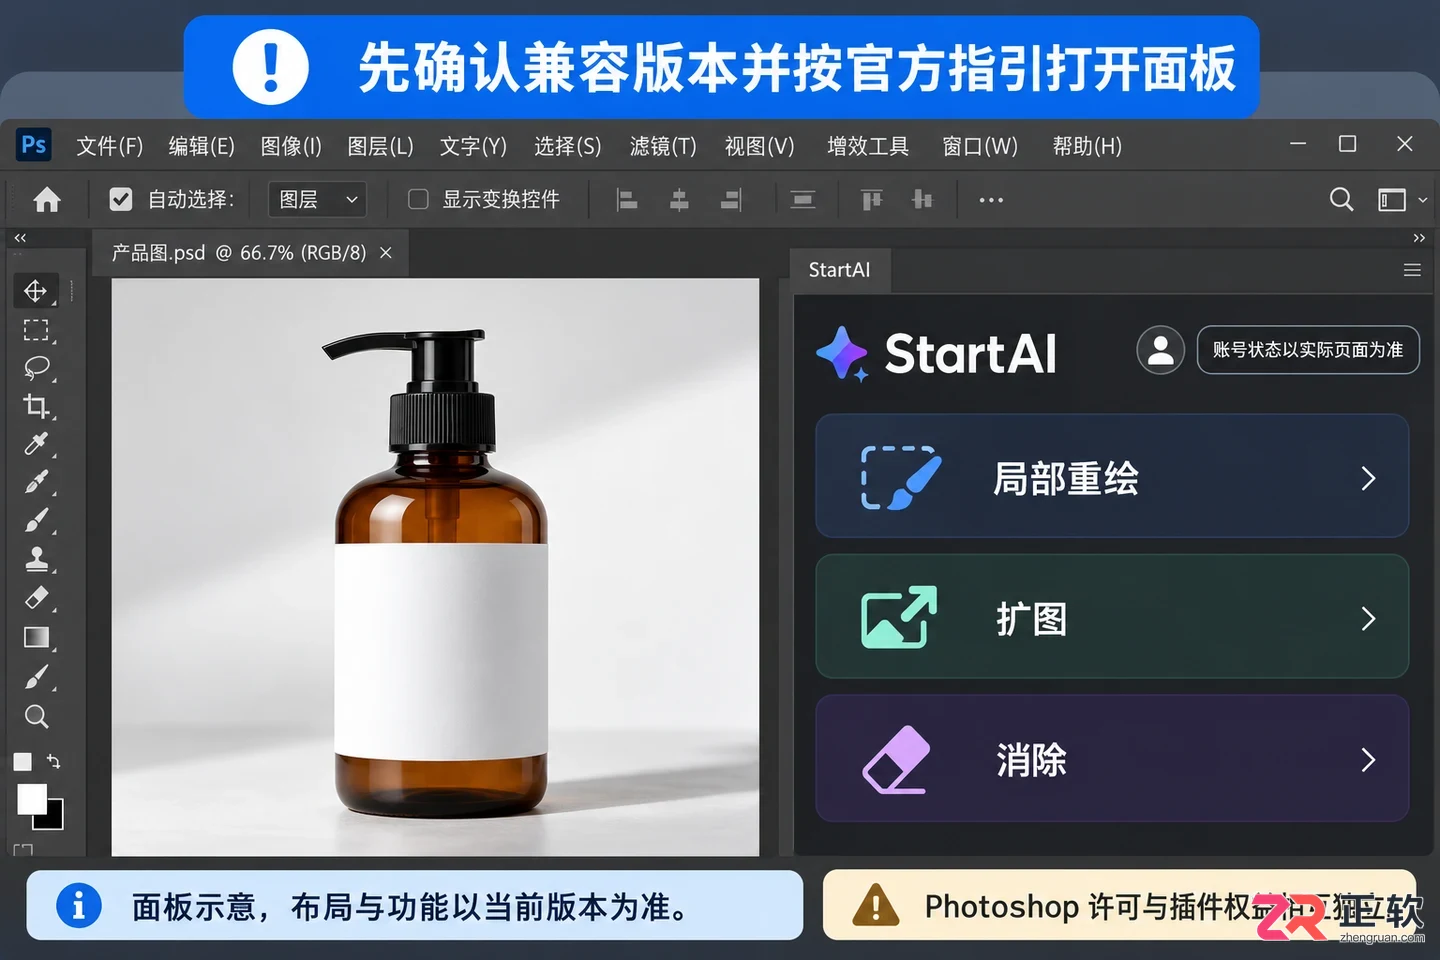This screenshot has height=960, width=1440.
Task: Swap foreground and background colors
Action: pos(54,762)
